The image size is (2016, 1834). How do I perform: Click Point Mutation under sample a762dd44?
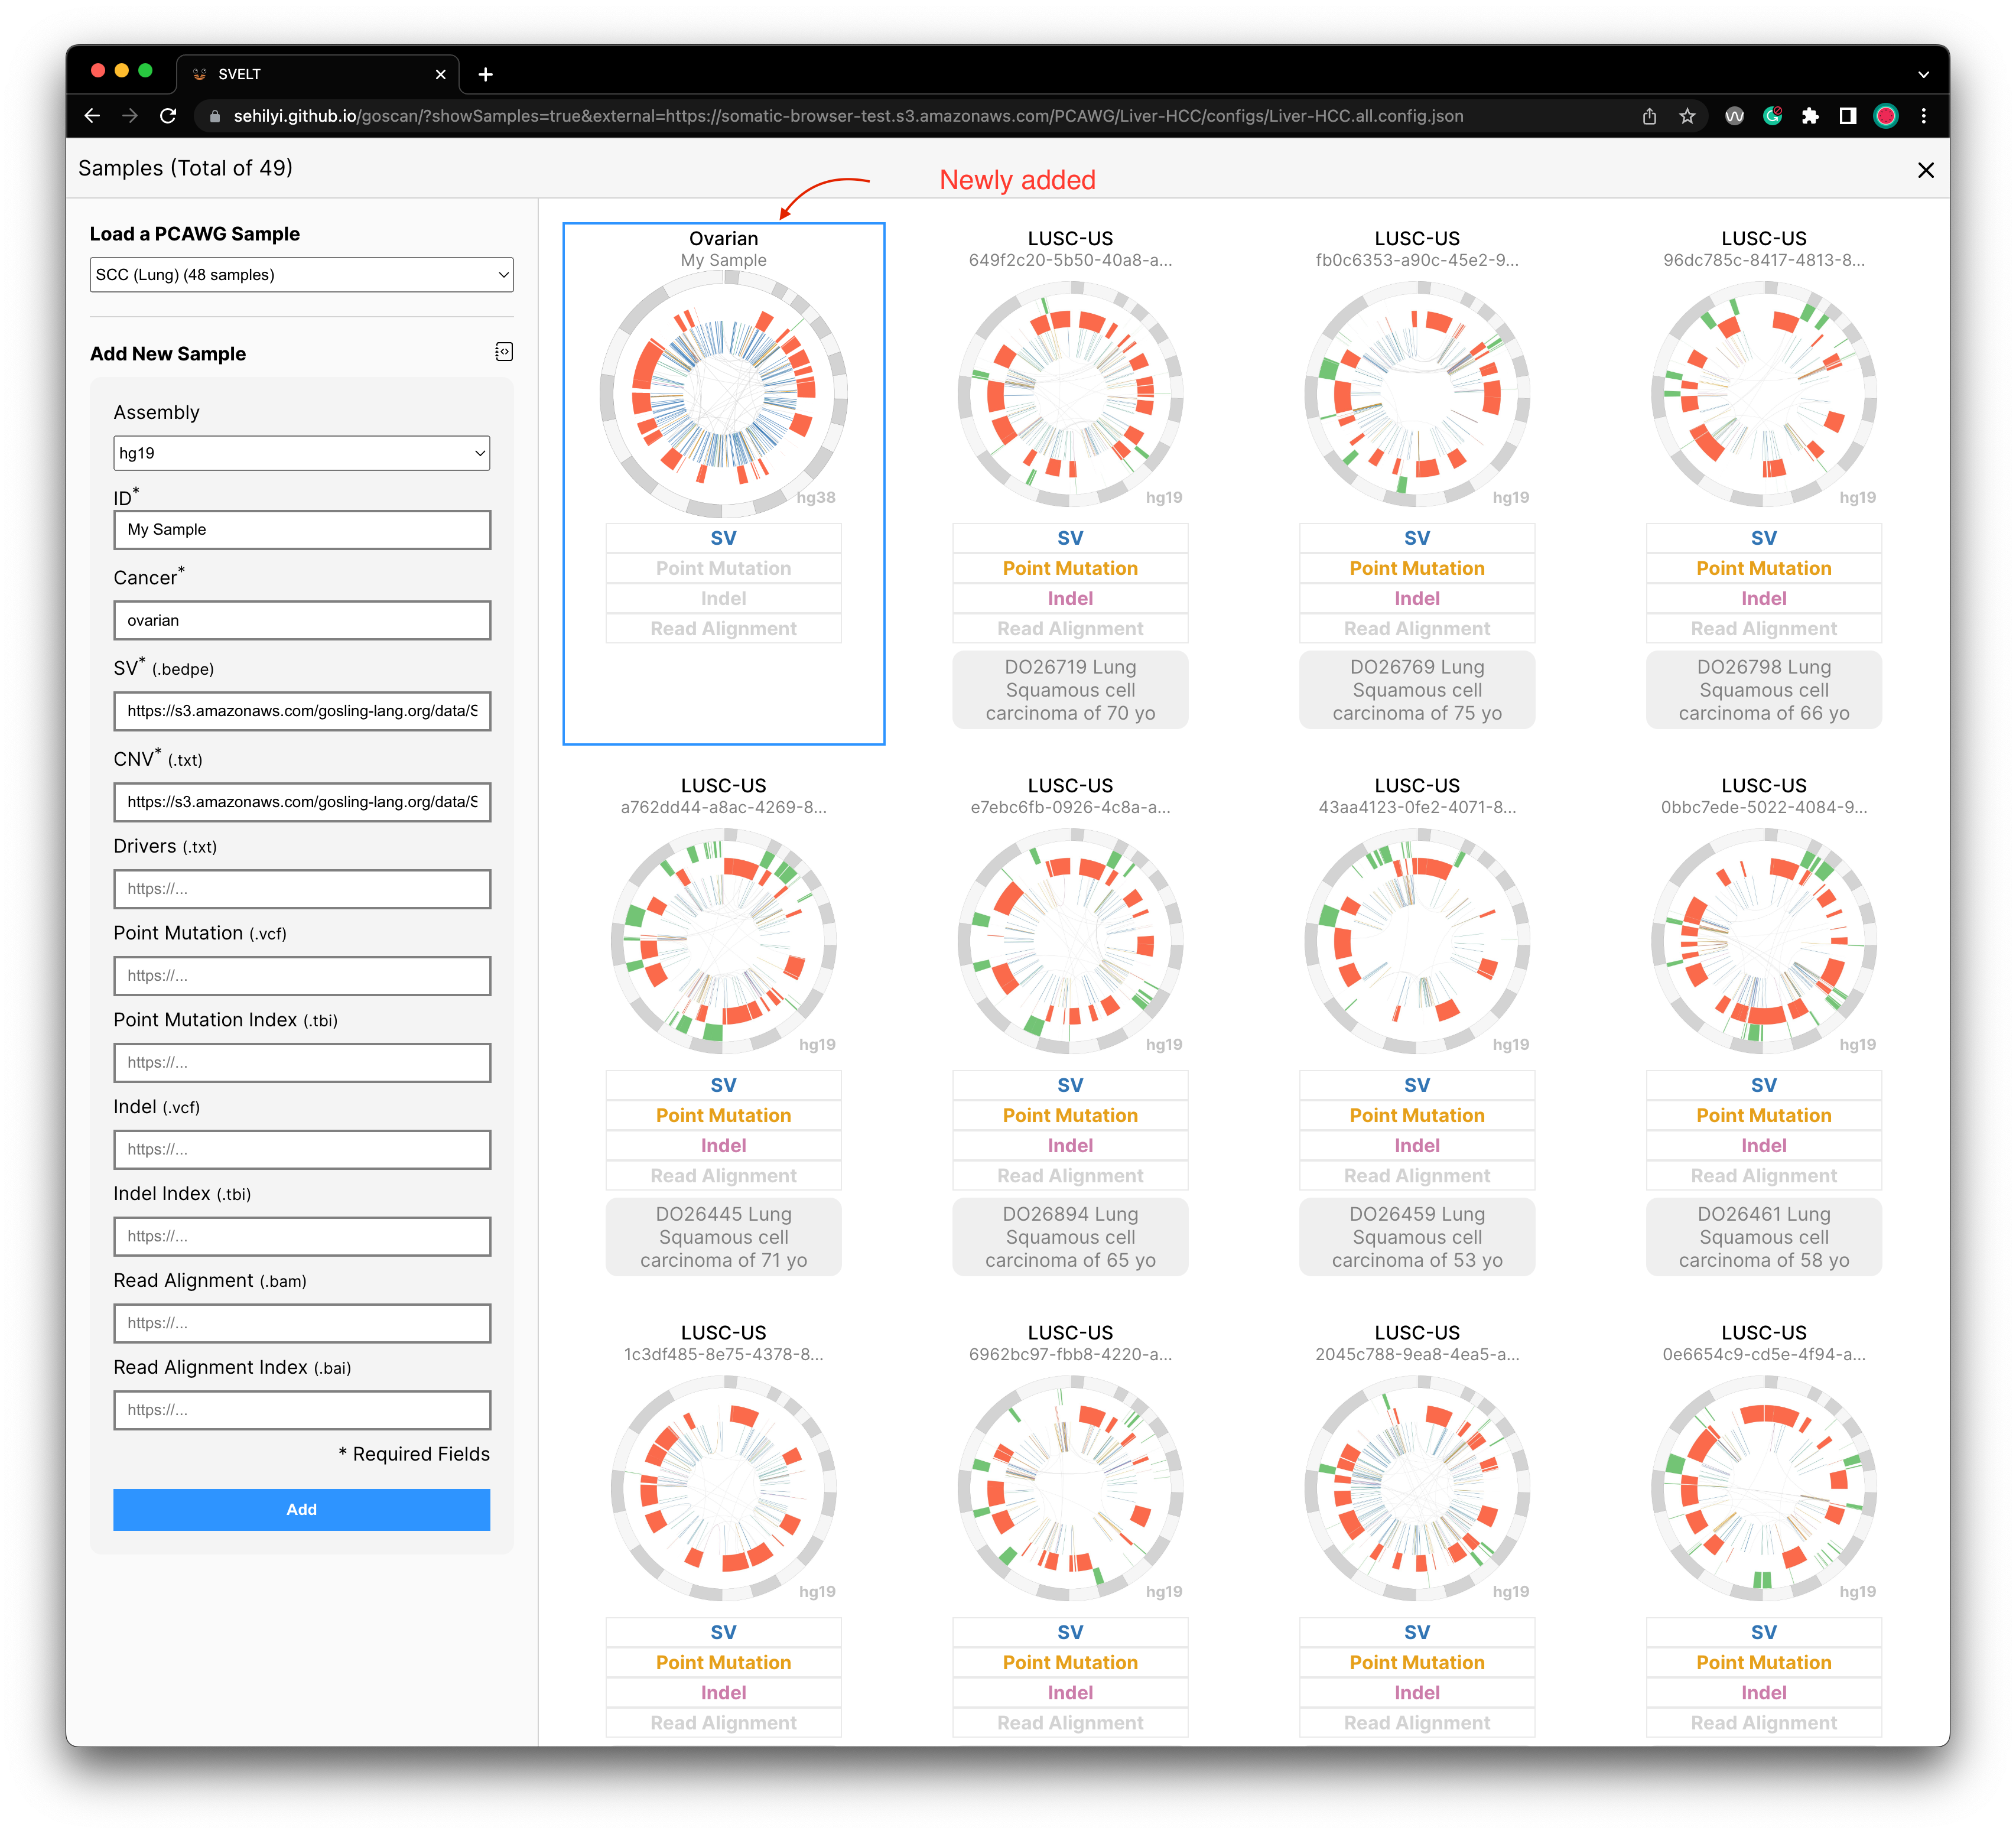point(723,1115)
